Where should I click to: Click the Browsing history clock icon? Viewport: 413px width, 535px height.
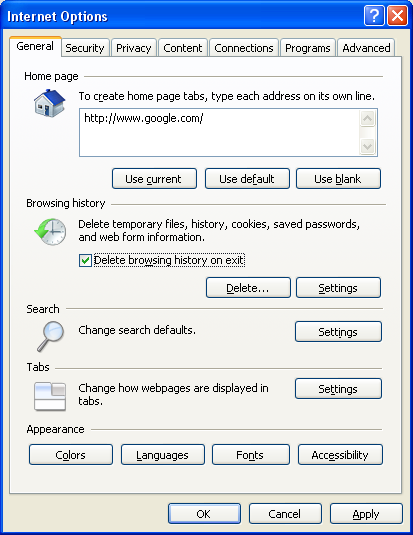pyautogui.click(x=51, y=232)
